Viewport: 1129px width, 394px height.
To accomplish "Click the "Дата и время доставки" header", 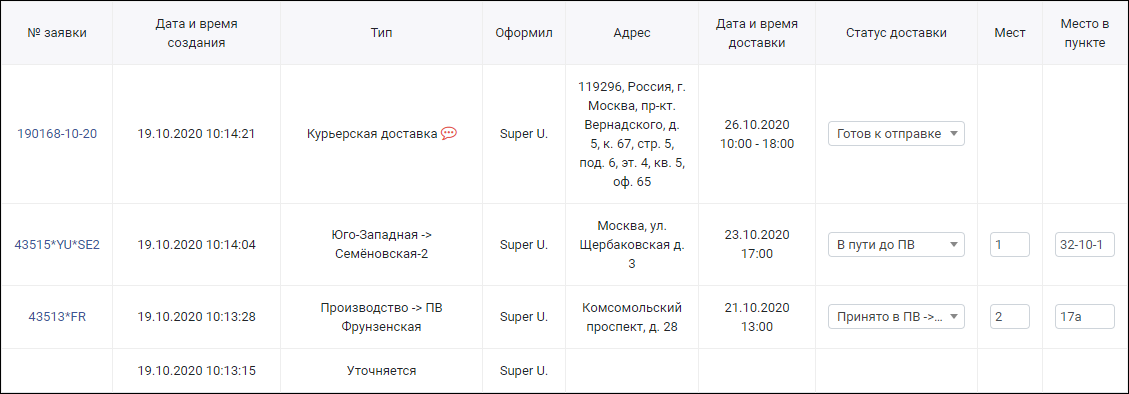I will coord(757,33).
